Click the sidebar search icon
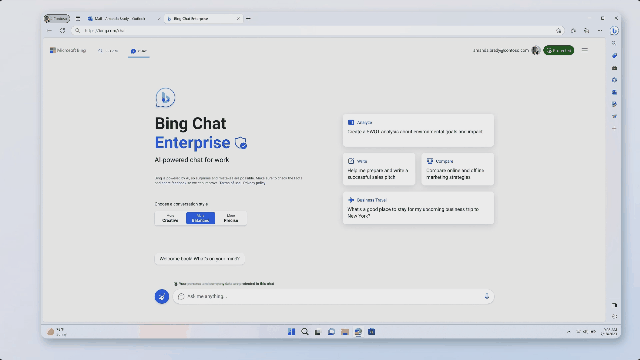 point(614,43)
